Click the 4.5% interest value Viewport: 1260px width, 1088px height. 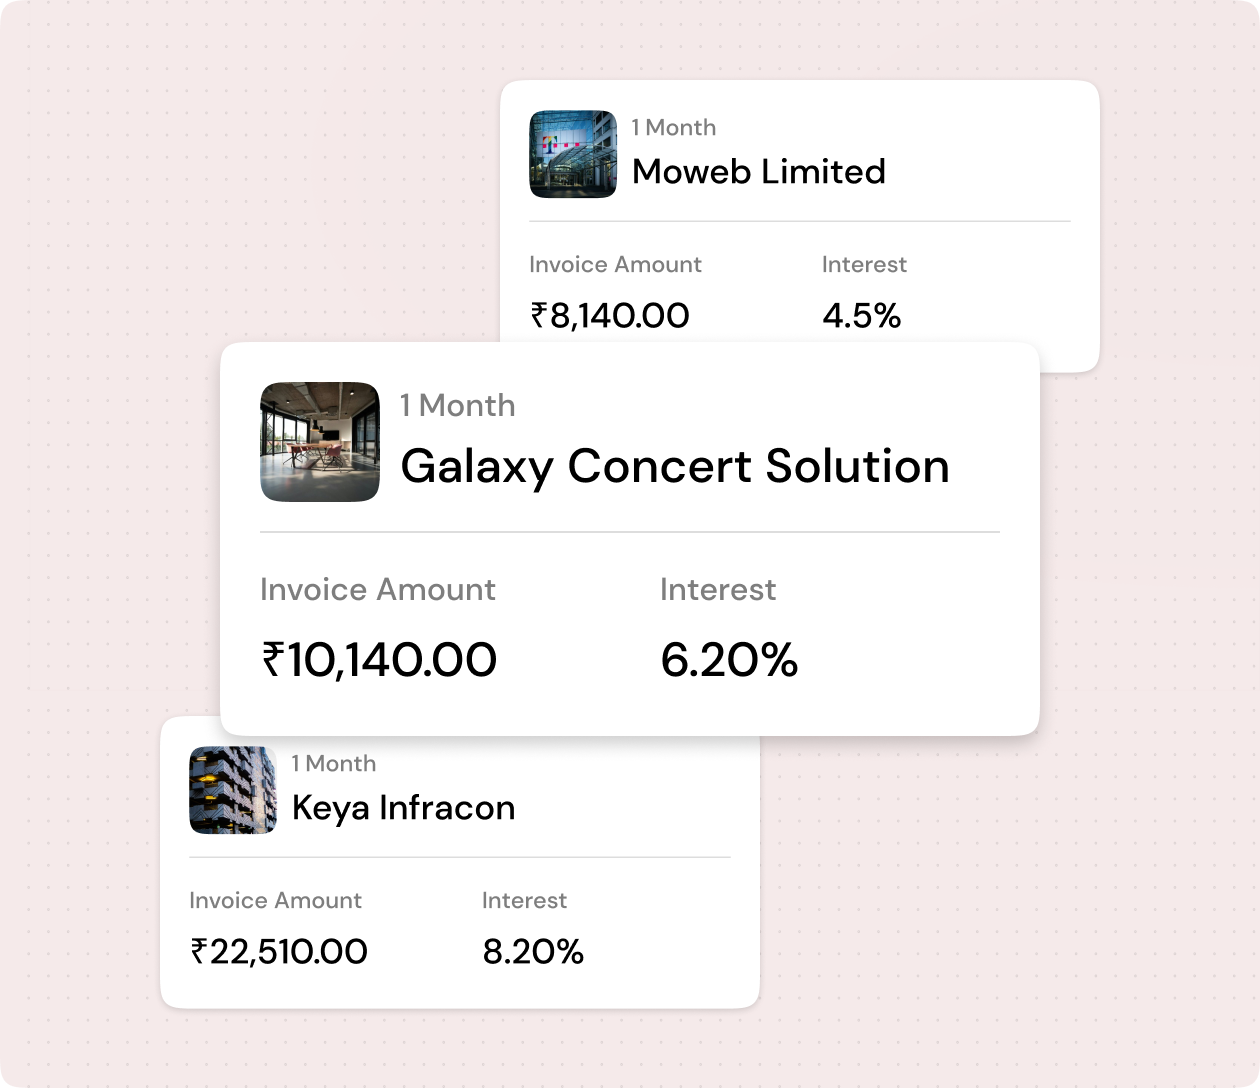861,316
